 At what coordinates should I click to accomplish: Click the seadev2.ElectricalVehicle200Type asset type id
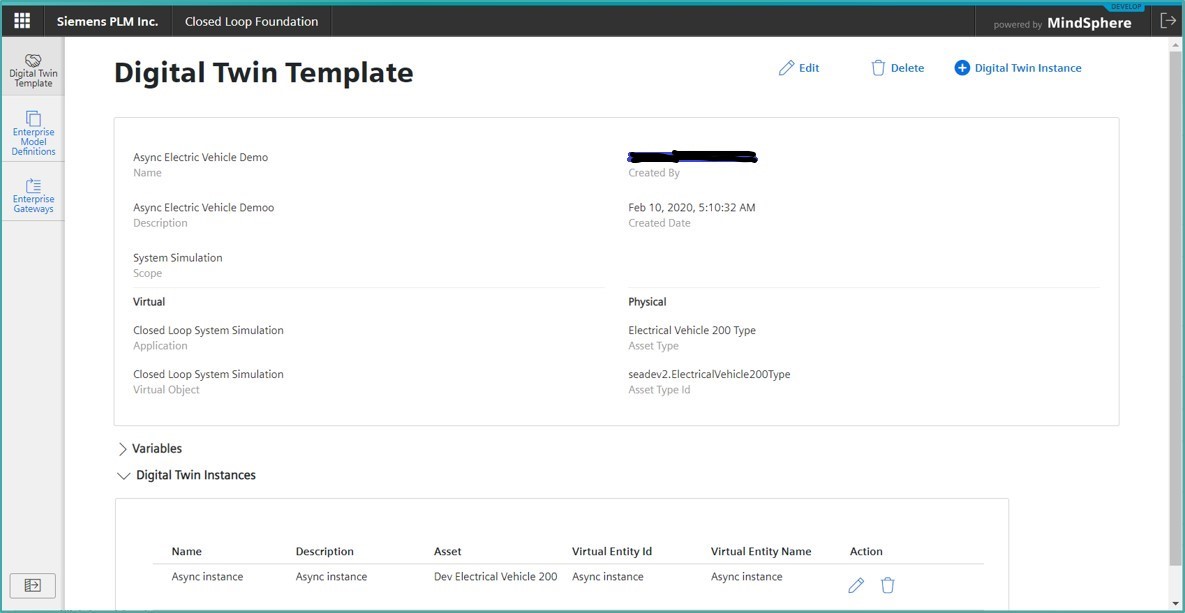pos(709,374)
